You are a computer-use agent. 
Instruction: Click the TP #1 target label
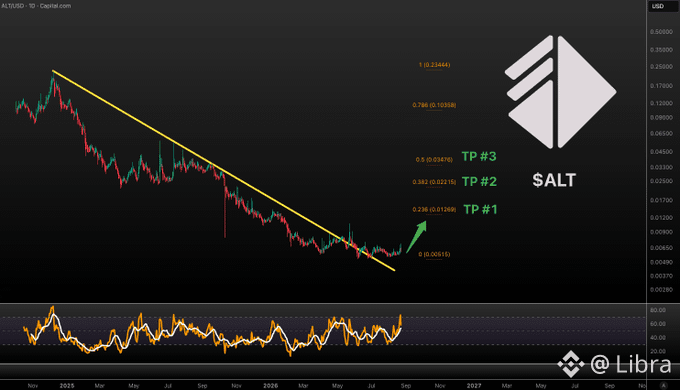pos(481,210)
